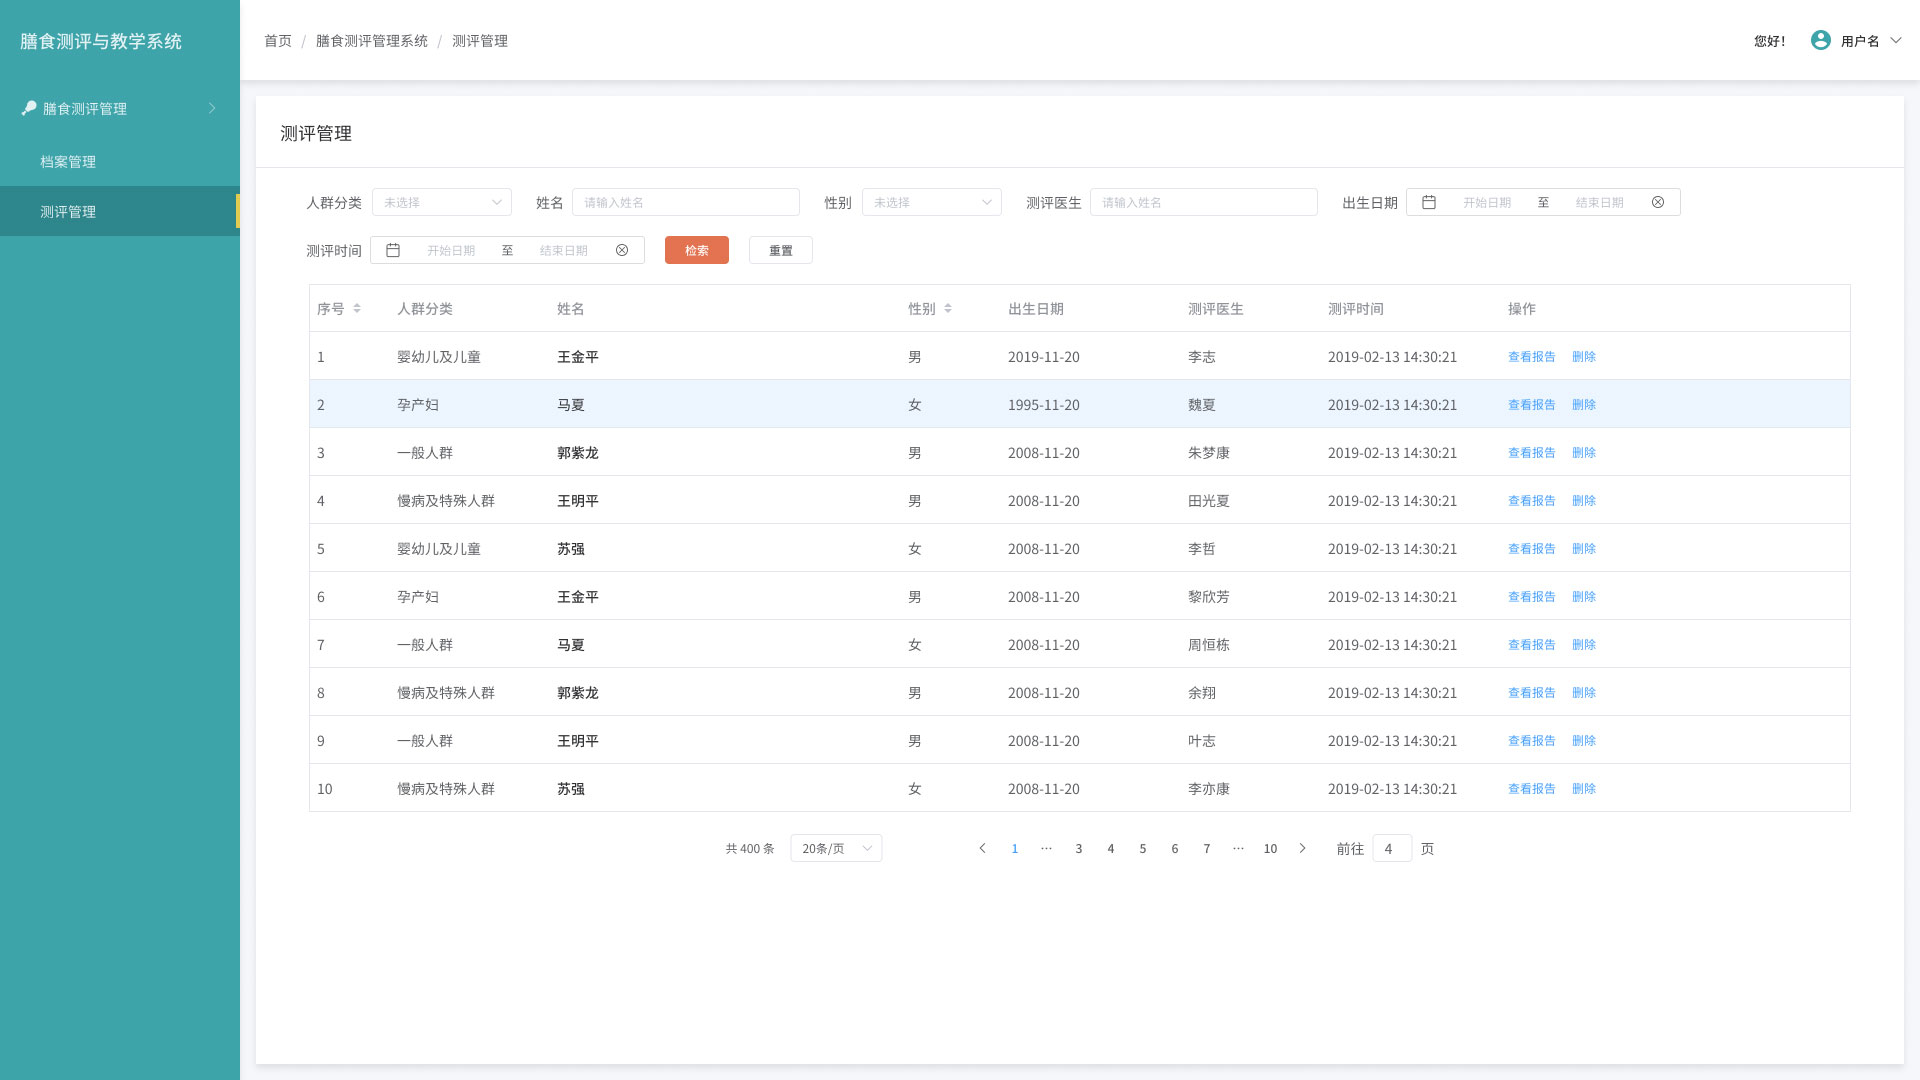Select page 5 in pagination
Screen dimensions: 1920x1080
coord(1142,848)
